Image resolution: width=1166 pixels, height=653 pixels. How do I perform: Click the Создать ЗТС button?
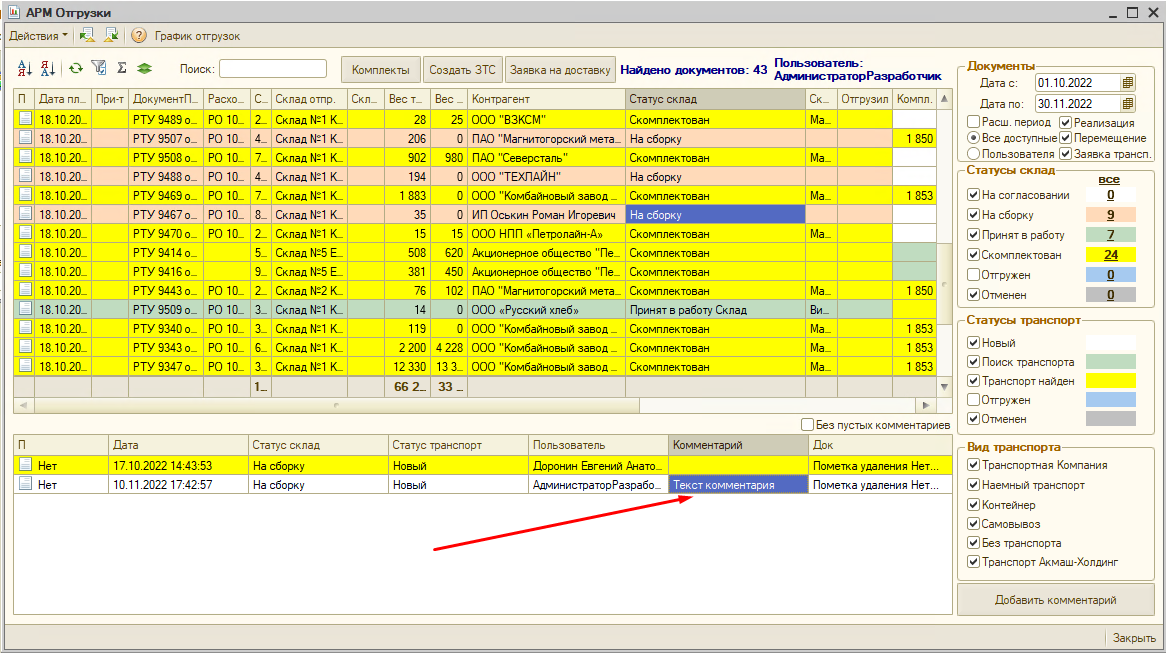463,70
